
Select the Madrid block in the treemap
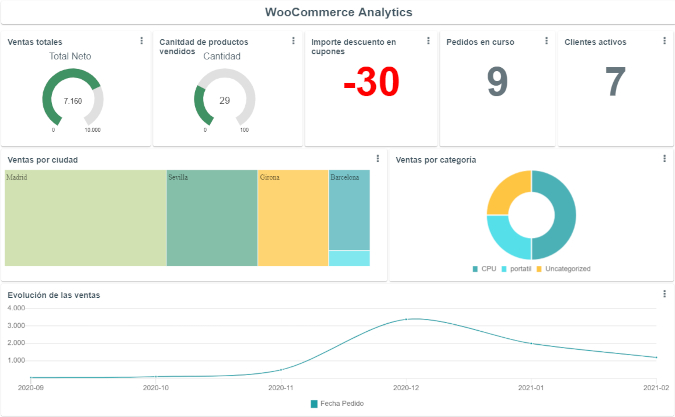[x=85, y=218]
